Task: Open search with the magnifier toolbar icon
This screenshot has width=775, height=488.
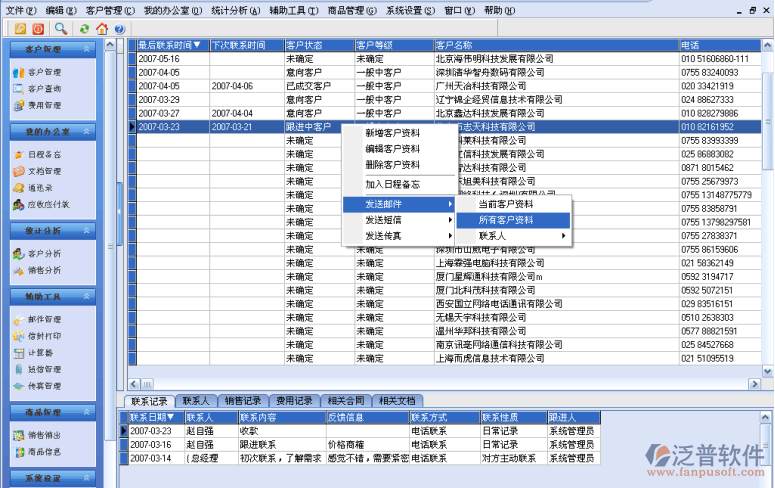Action: [x=61, y=29]
